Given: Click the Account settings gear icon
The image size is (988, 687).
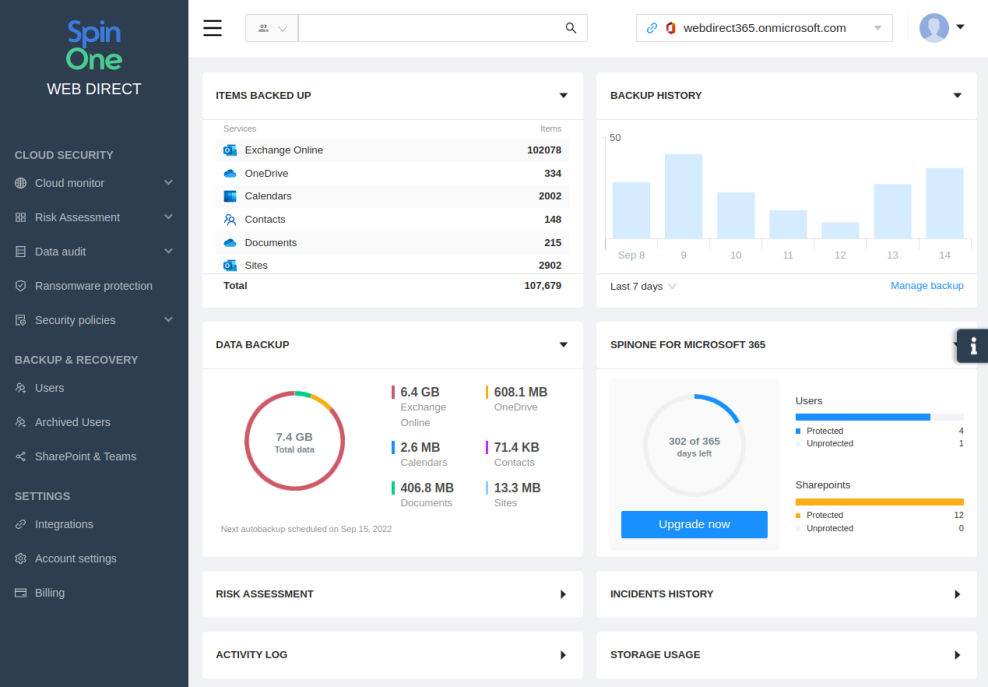Looking at the screenshot, I should (21, 558).
